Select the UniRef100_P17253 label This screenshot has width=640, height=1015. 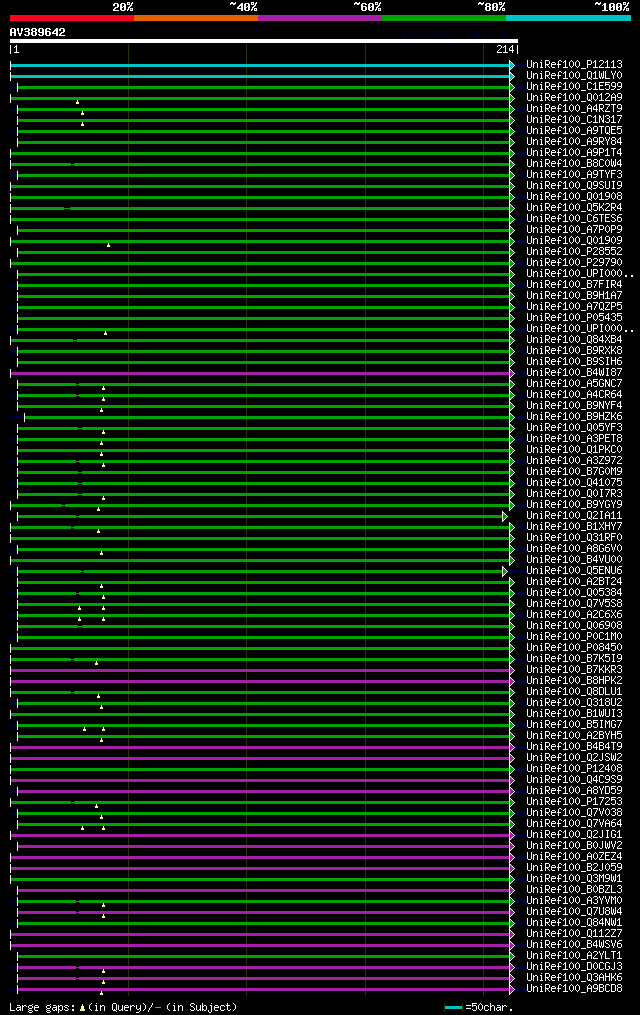(574, 802)
